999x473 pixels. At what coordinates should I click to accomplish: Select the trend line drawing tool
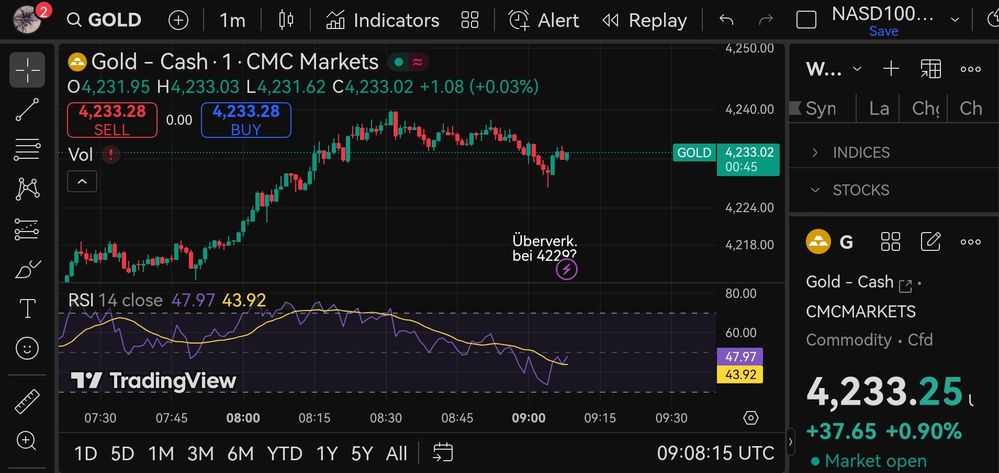(27, 110)
